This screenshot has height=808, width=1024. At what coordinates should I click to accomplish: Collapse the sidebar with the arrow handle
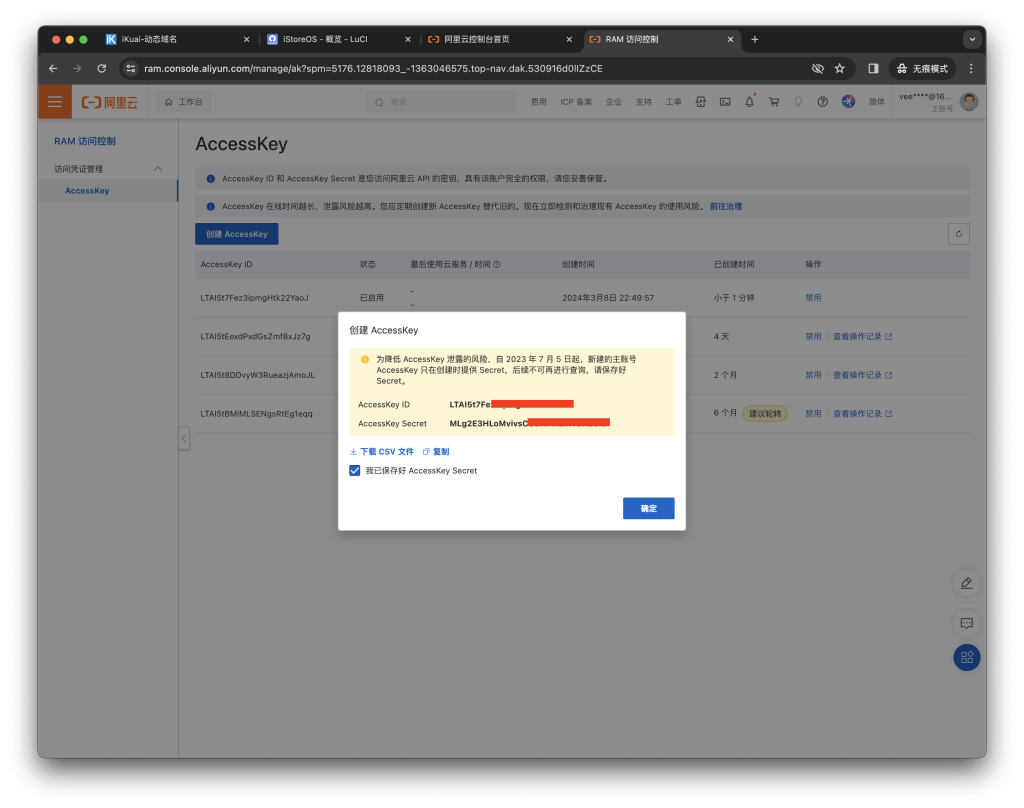pos(184,438)
